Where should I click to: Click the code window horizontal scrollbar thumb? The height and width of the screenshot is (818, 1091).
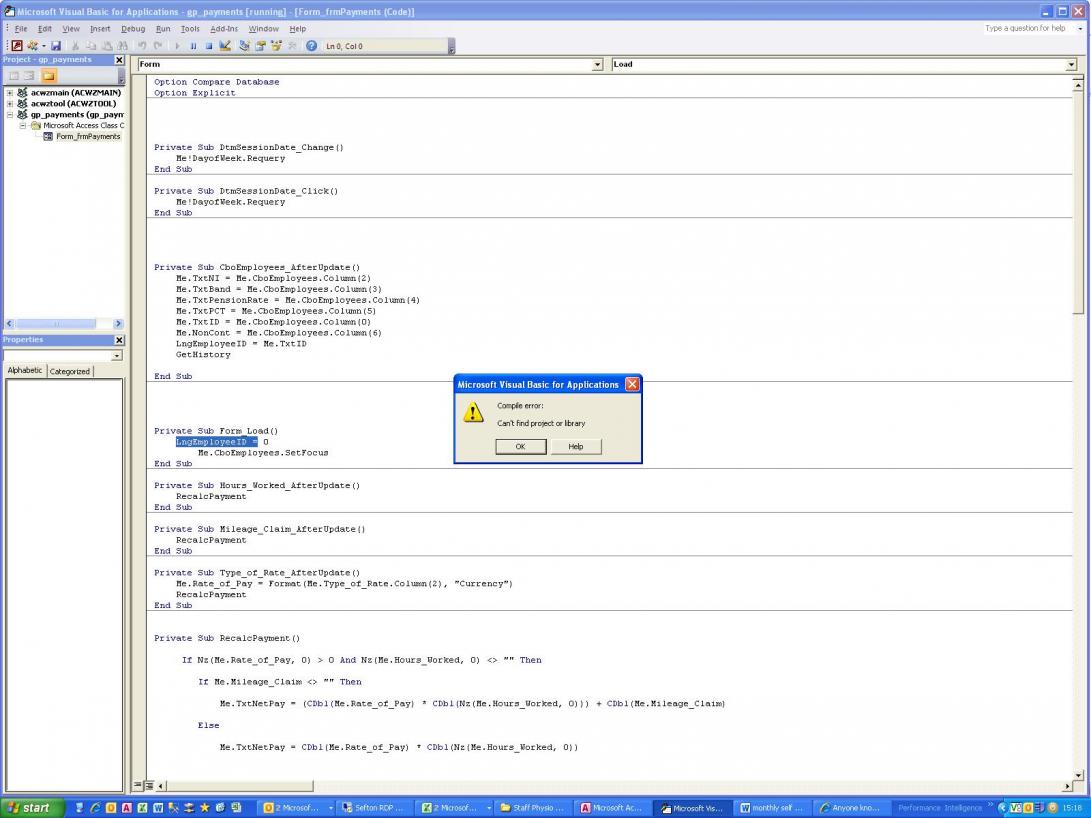(x=240, y=786)
